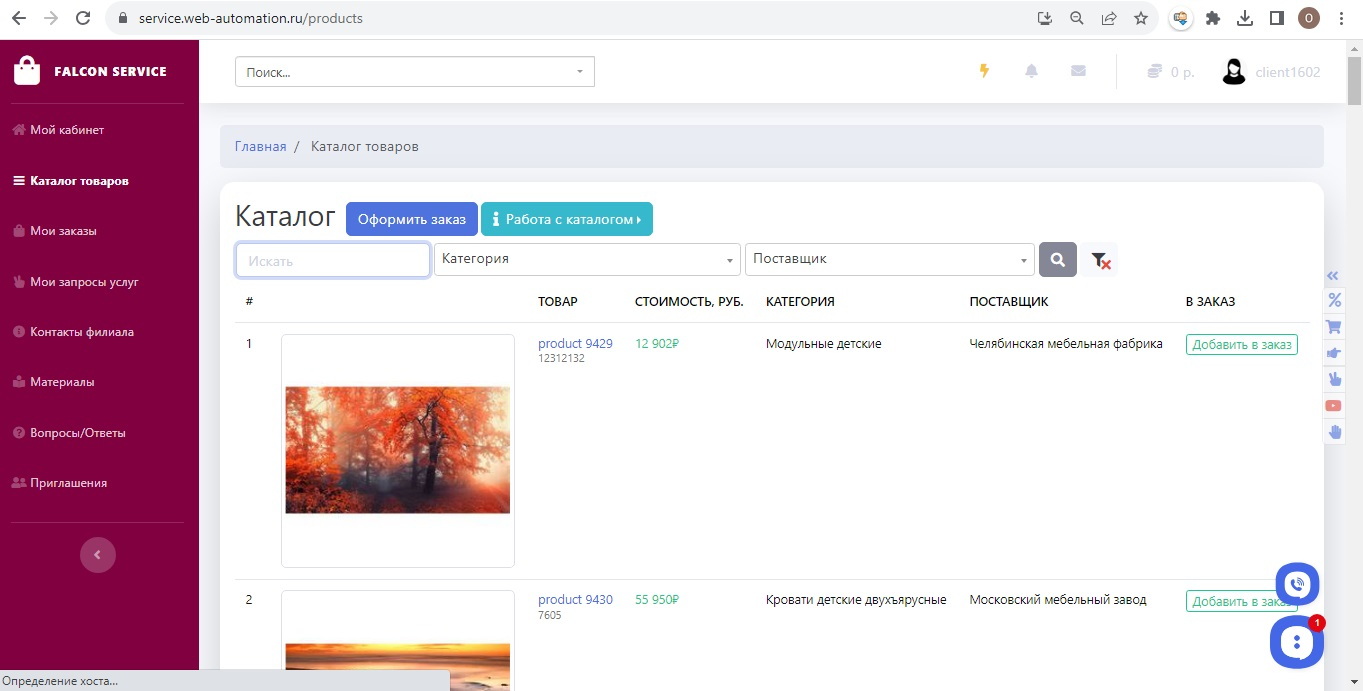Screen dimensions: 1363x691
Task: Open the messages envelope icon
Action: [1078, 71]
